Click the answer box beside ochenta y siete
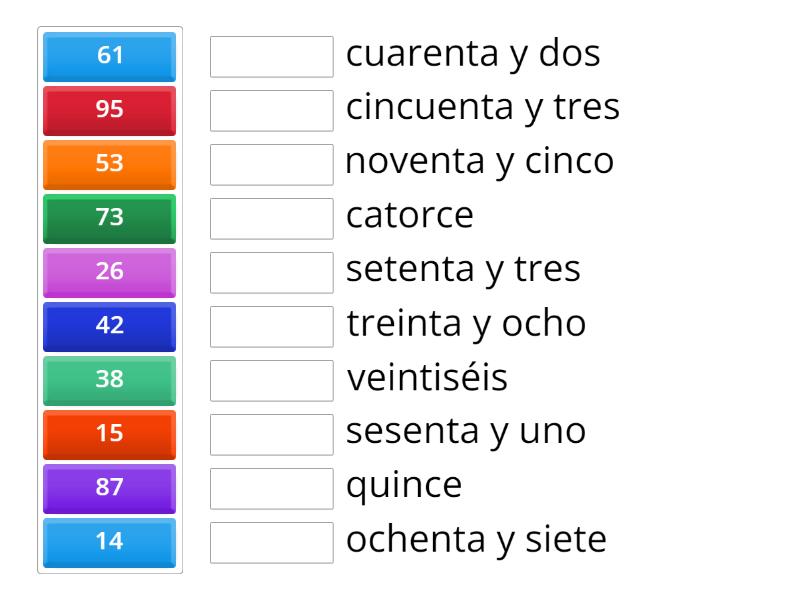The height and width of the screenshot is (600, 800). pos(271,542)
